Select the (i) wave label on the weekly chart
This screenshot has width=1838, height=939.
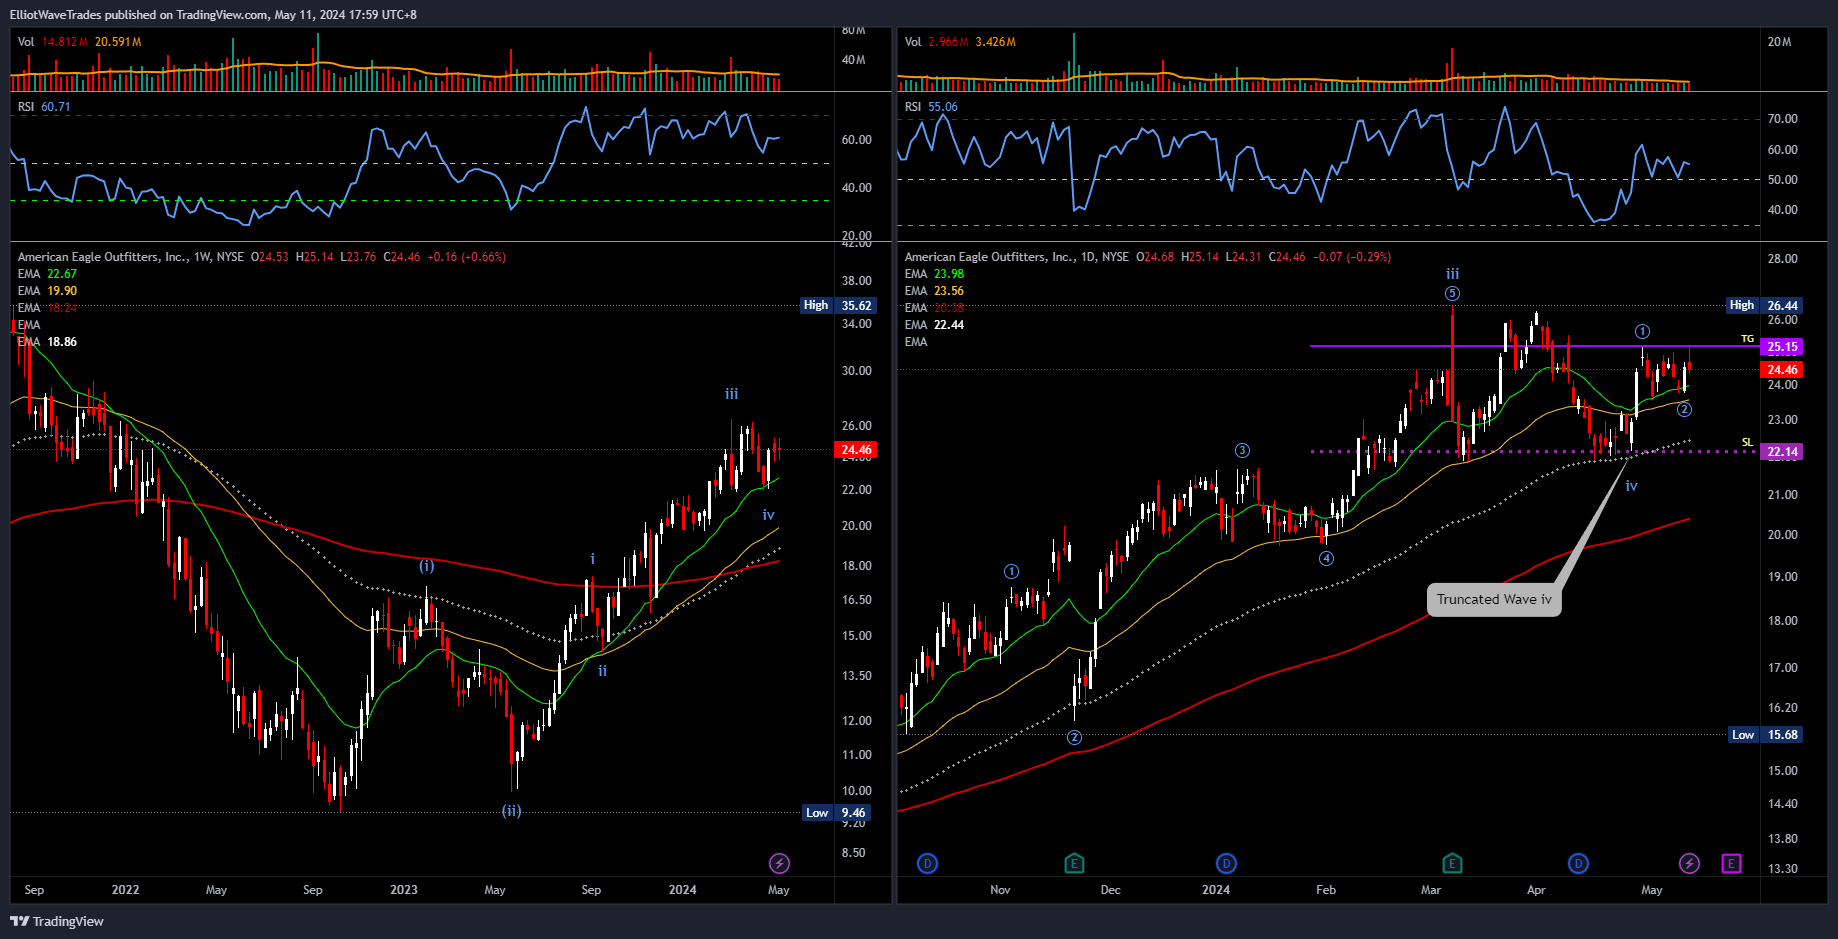427,565
